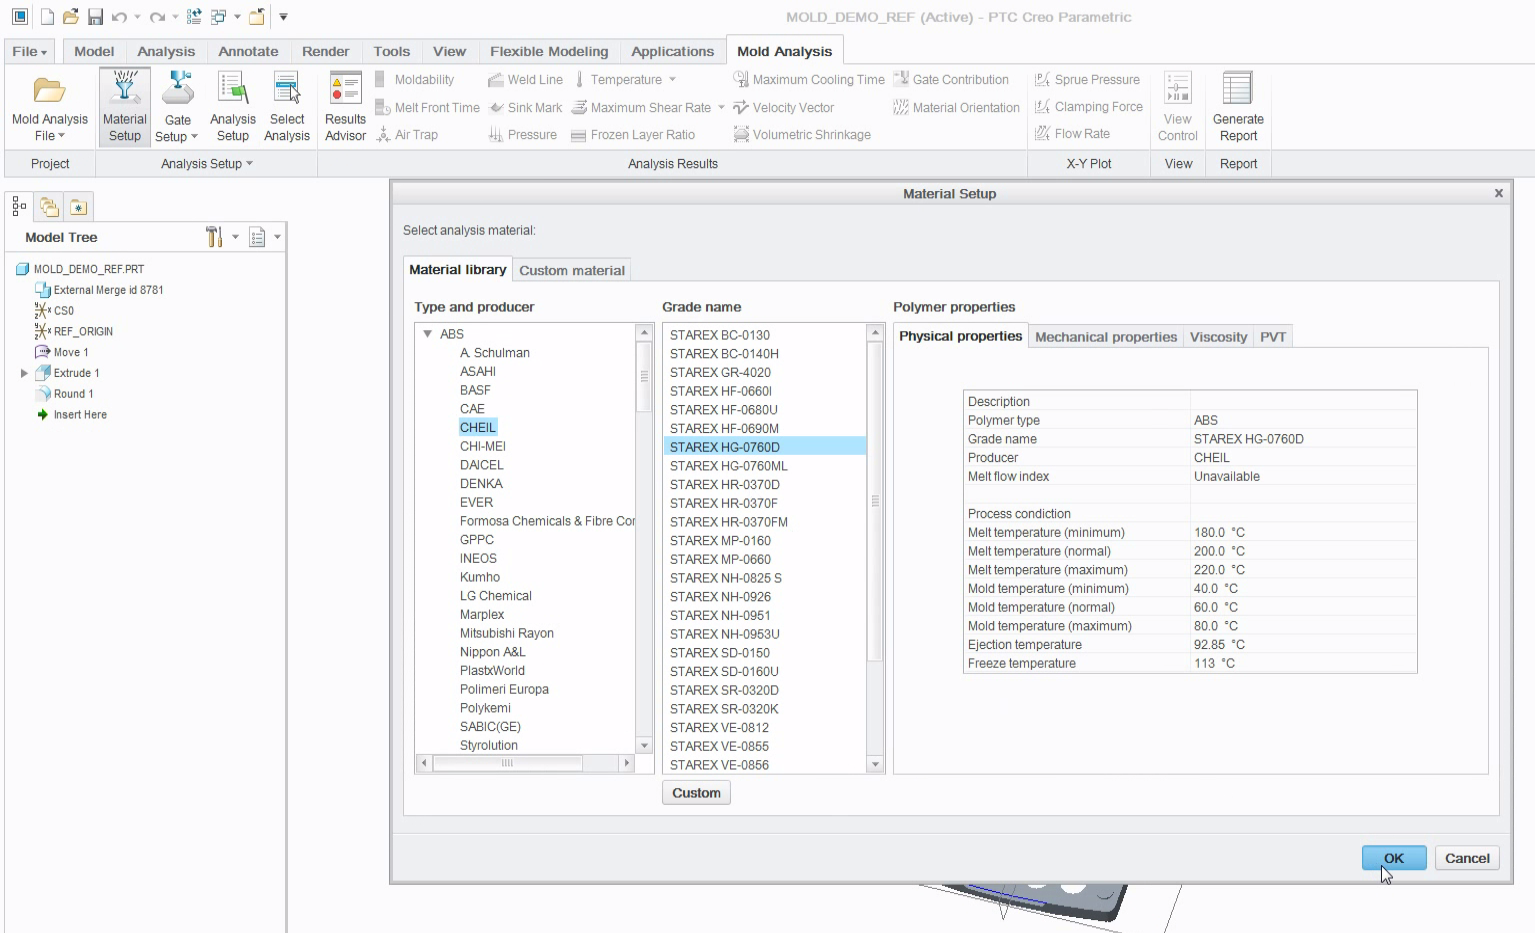The image size is (1535, 933).
Task: Show Air Trap result
Action: [x=407, y=134]
